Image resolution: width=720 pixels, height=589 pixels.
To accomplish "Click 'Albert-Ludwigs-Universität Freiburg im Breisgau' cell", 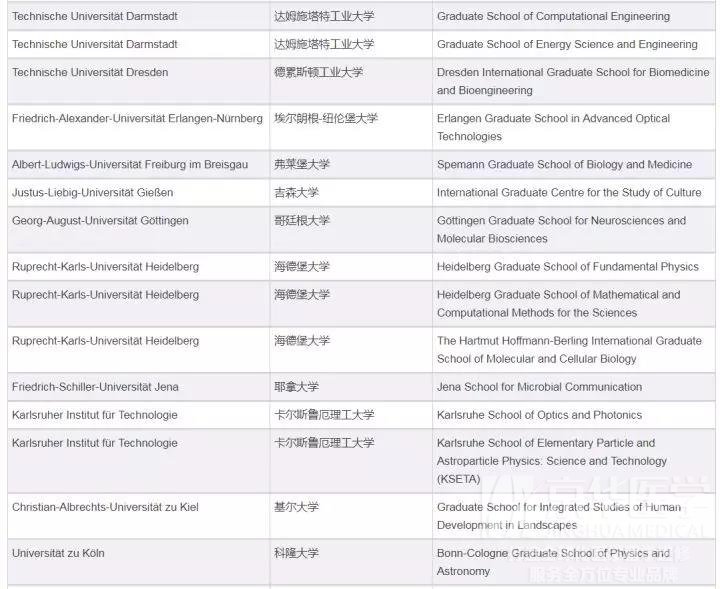I will (138, 164).
